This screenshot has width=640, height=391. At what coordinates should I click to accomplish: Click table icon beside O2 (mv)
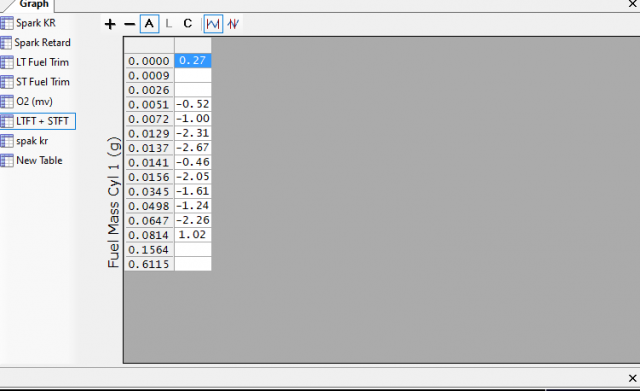[7, 101]
